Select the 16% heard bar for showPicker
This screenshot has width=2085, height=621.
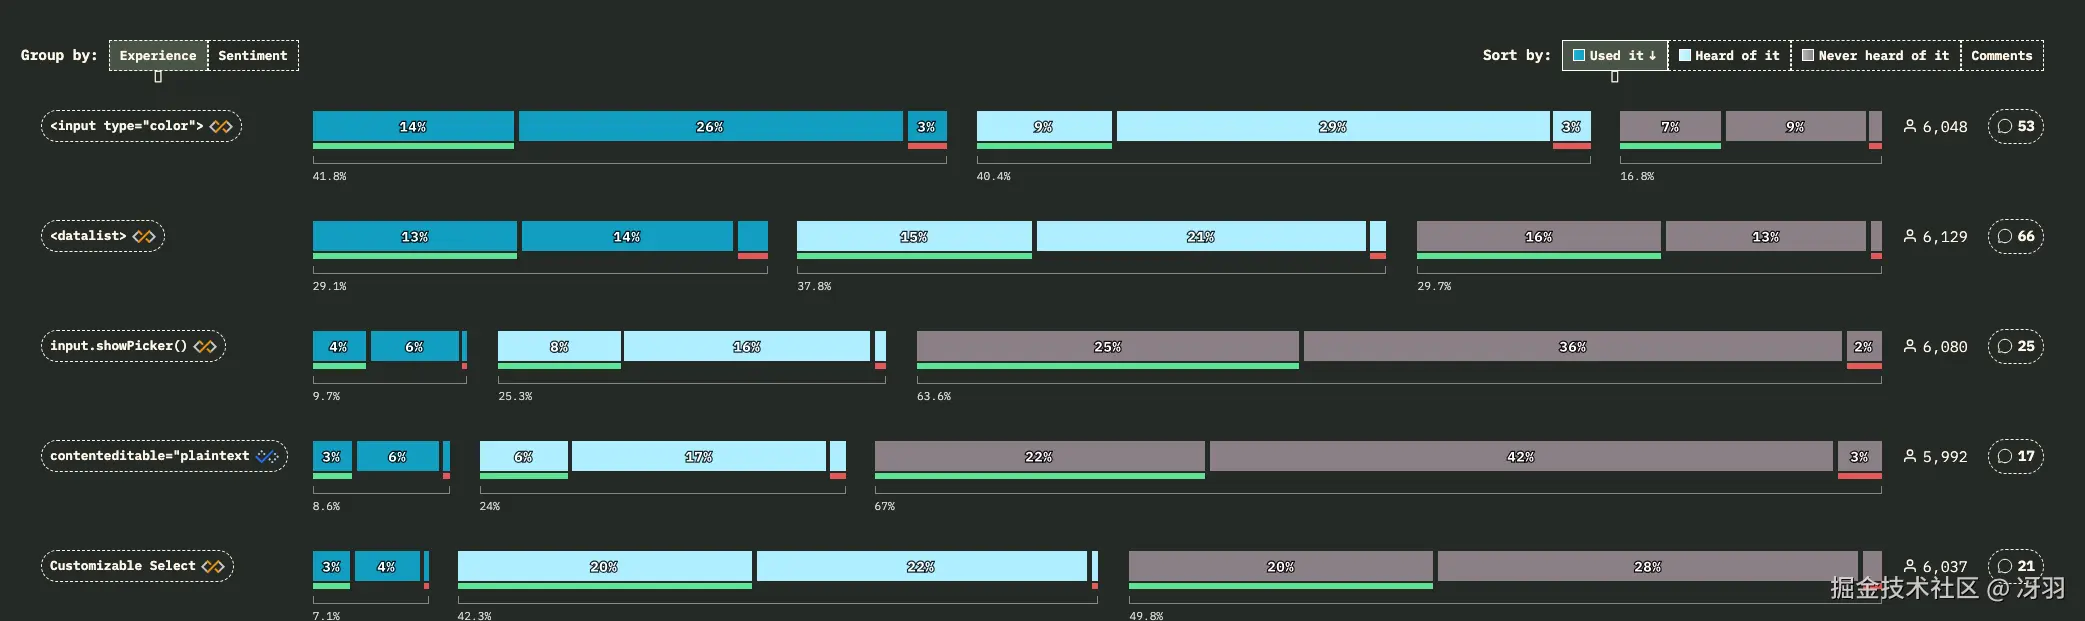click(747, 346)
